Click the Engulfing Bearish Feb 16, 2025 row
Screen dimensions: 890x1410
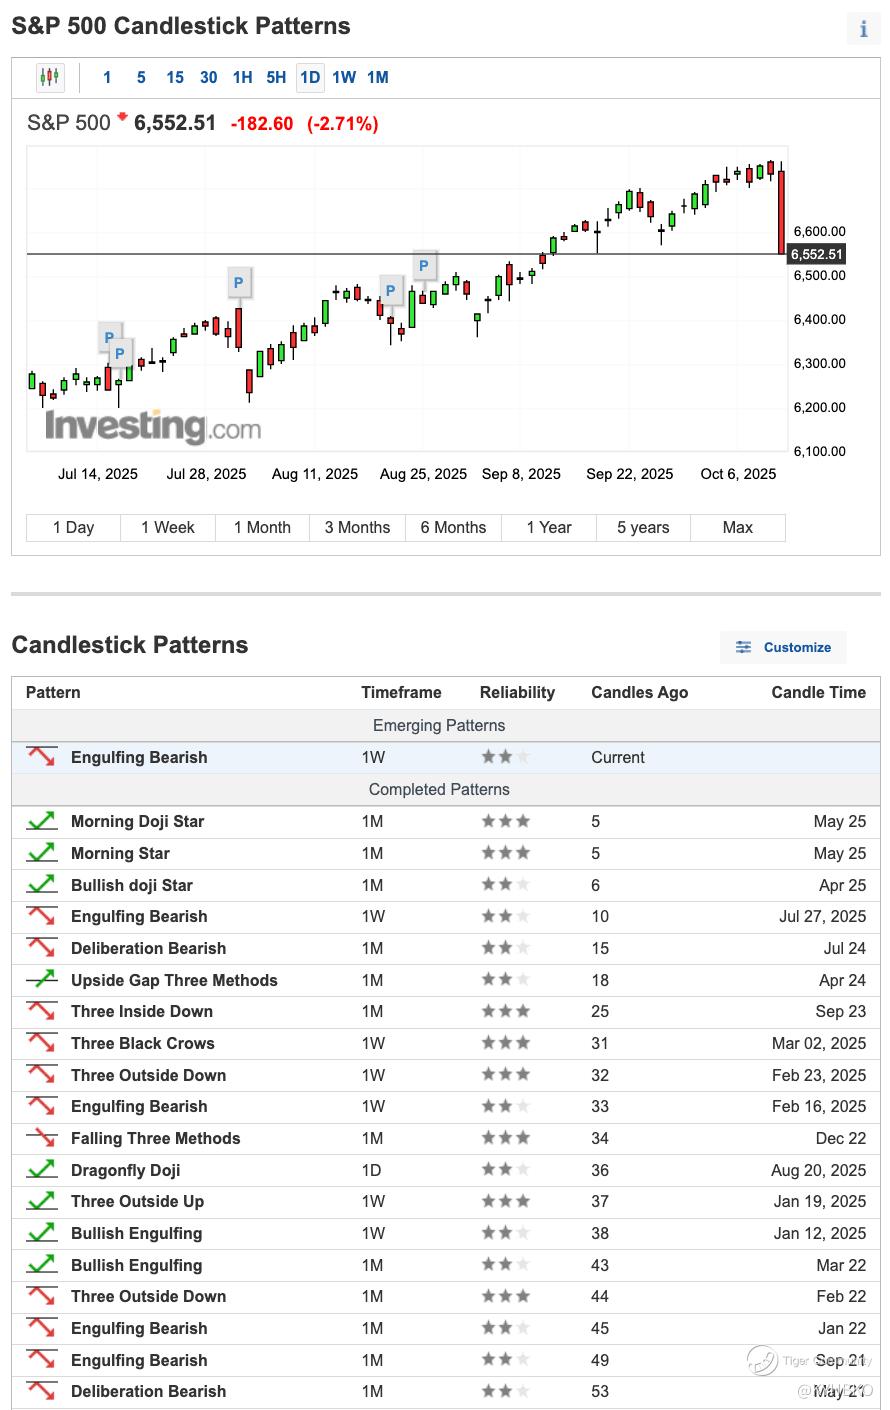point(446,1106)
